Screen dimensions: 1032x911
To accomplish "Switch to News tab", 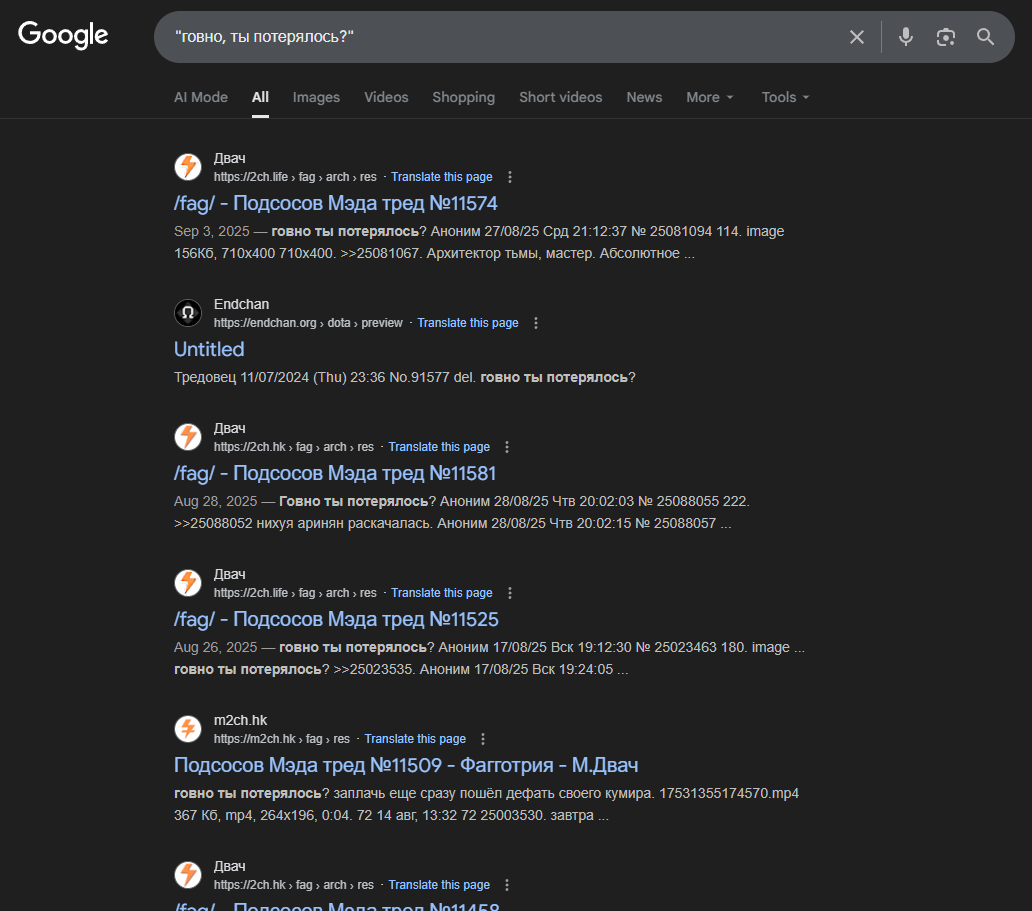I will click(644, 97).
